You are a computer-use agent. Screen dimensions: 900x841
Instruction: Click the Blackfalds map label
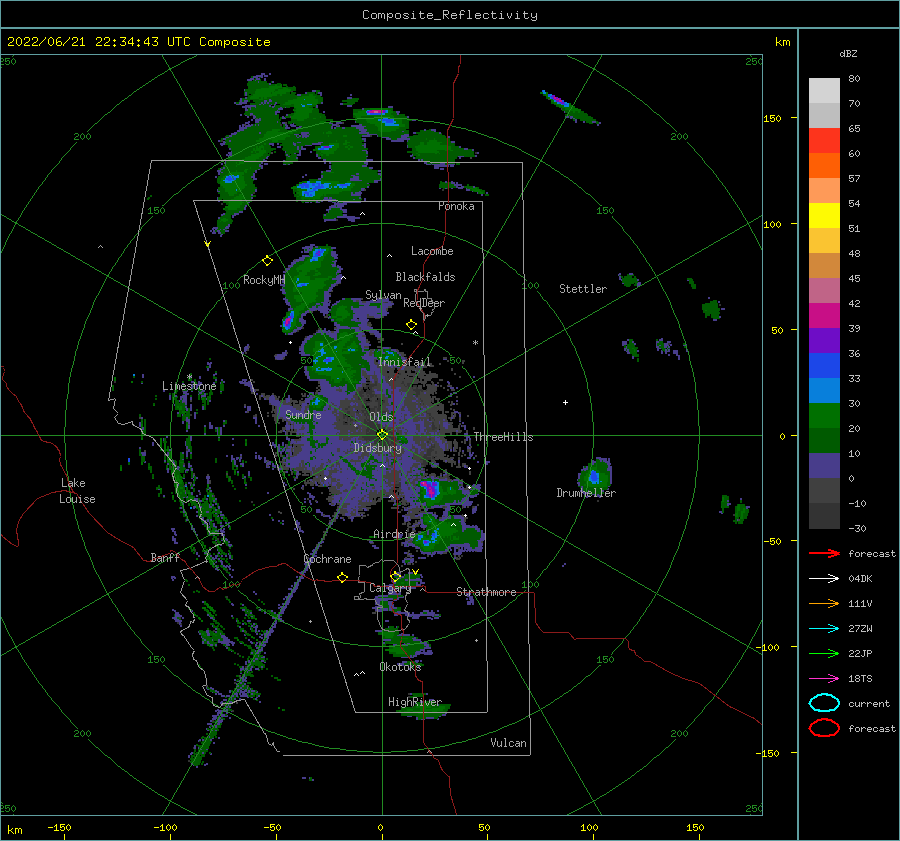[425, 277]
